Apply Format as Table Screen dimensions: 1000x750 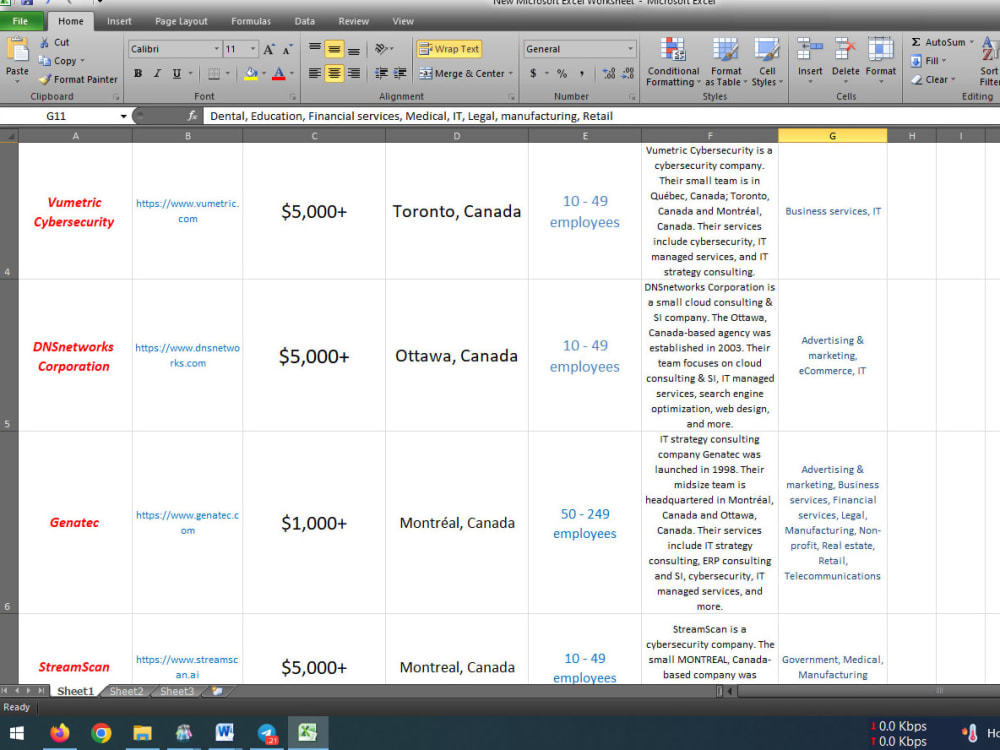[726, 62]
